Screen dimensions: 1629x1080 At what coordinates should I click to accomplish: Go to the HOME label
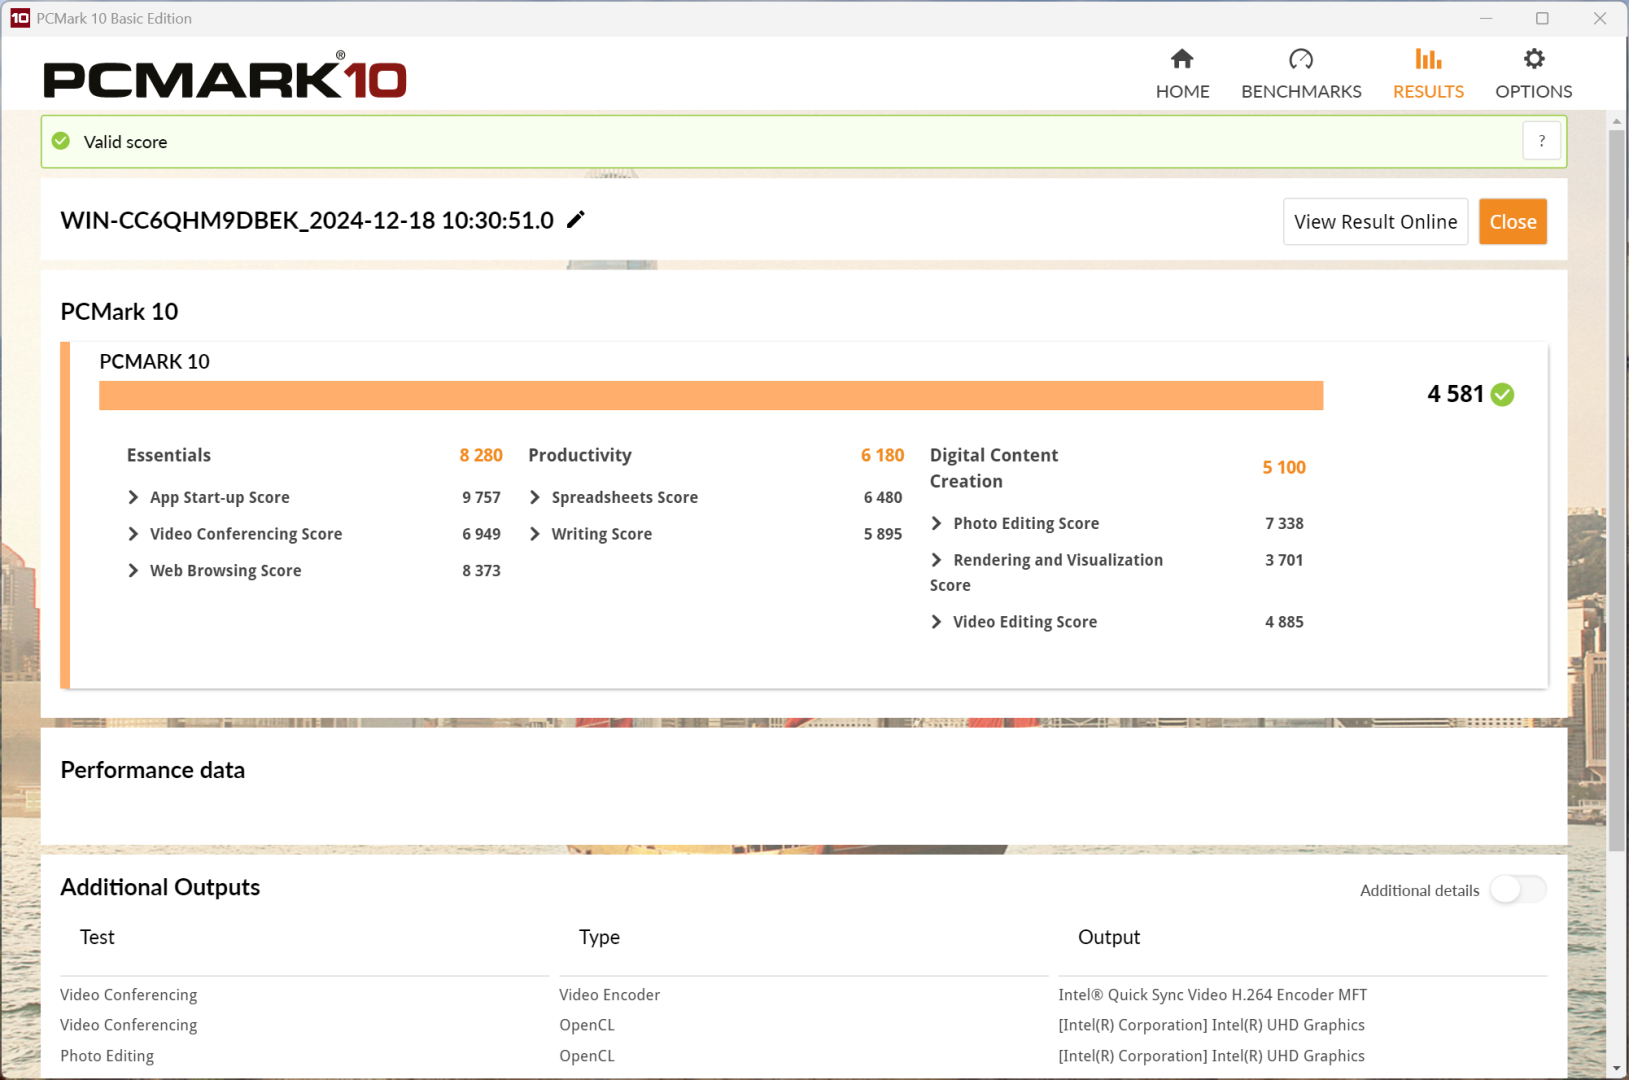click(x=1182, y=91)
